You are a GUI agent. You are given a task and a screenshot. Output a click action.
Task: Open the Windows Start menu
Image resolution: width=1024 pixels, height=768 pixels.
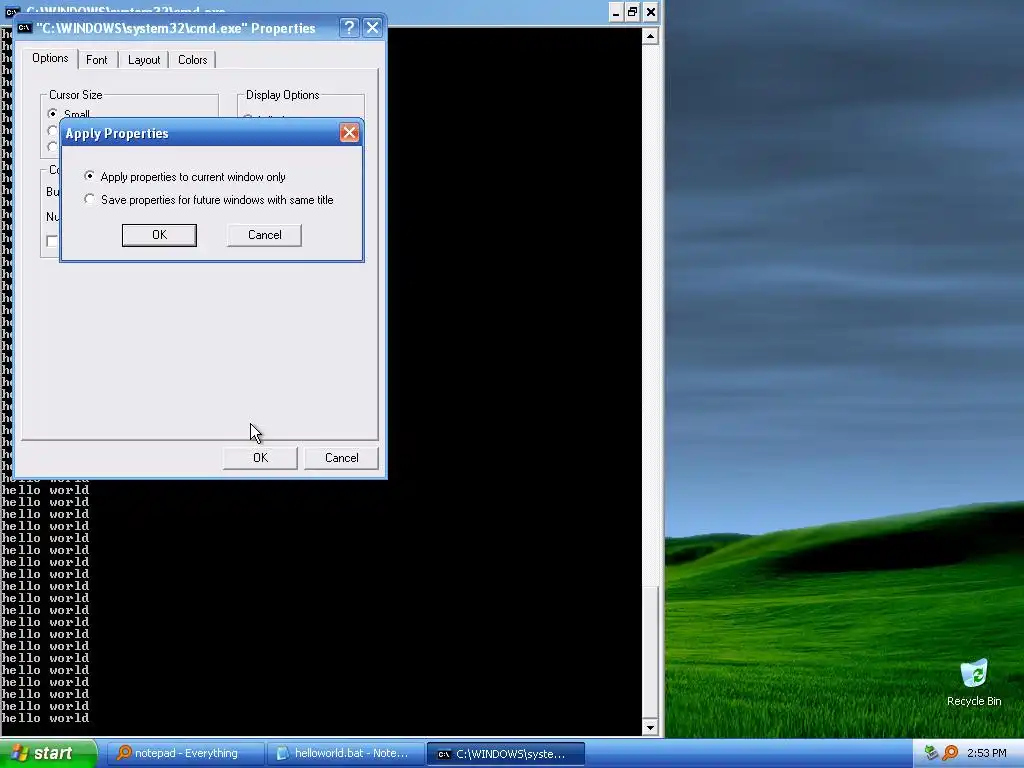click(x=48, y=753)
